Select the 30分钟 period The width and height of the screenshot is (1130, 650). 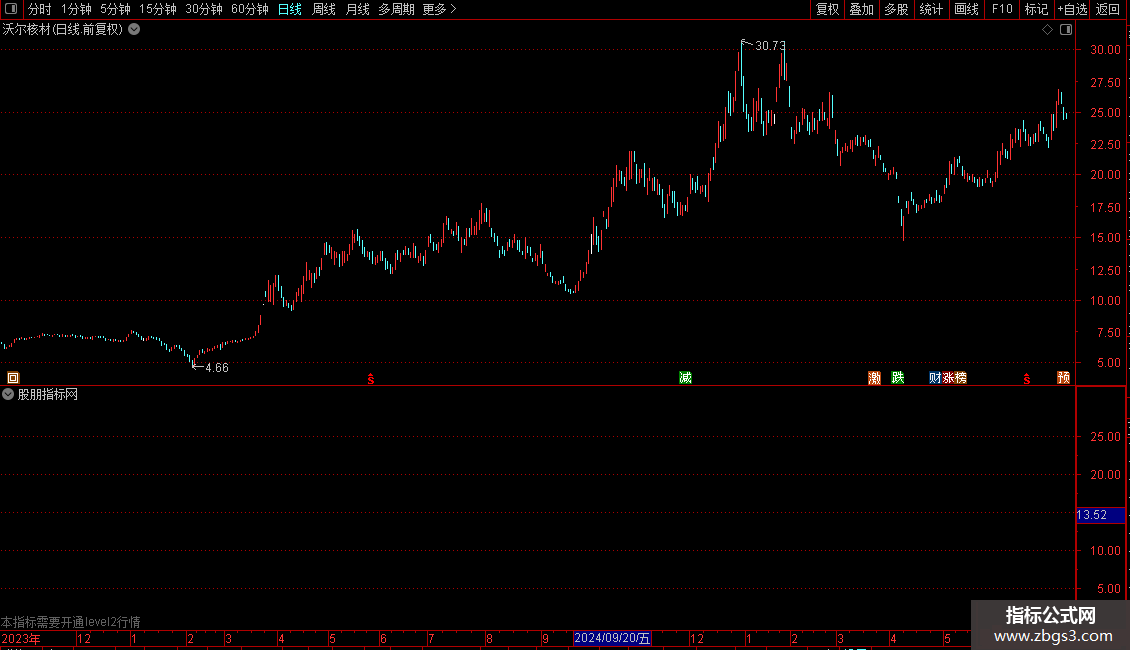(x=204, y=9)
